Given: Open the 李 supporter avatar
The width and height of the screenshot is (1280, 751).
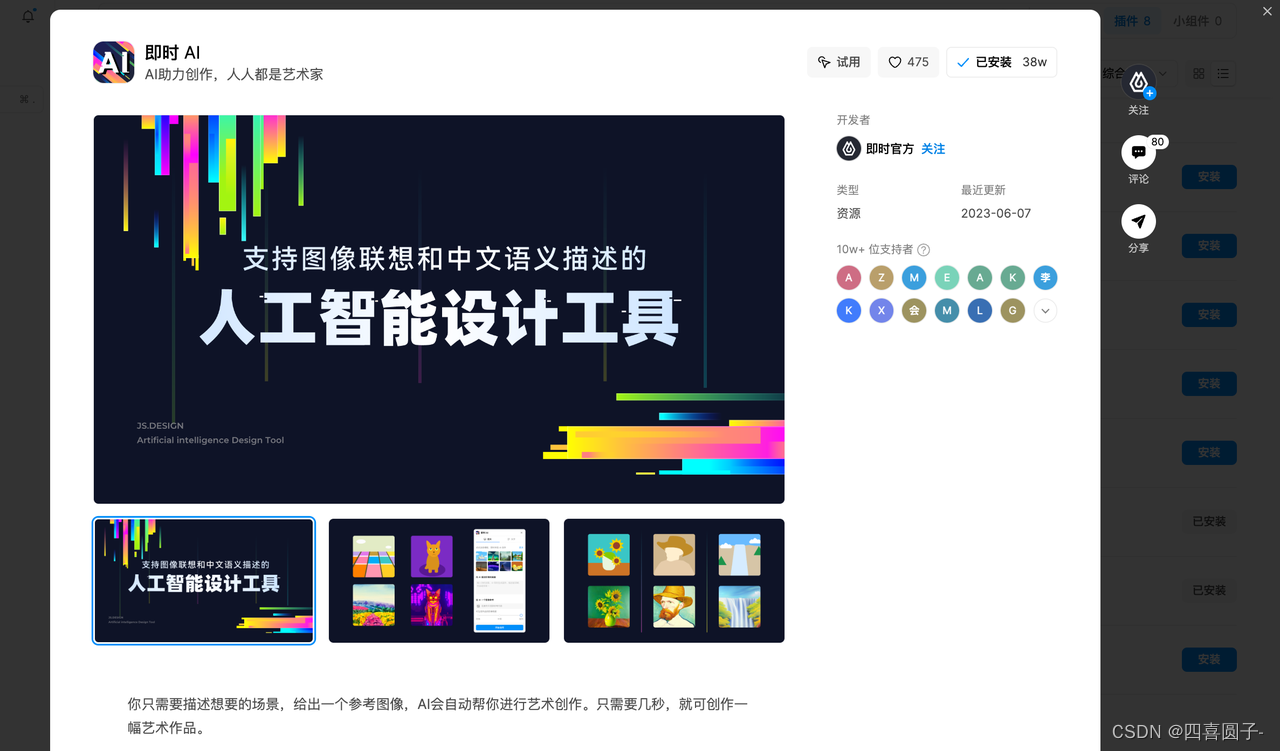Looking at the screenshot, I should (1045, 278).
